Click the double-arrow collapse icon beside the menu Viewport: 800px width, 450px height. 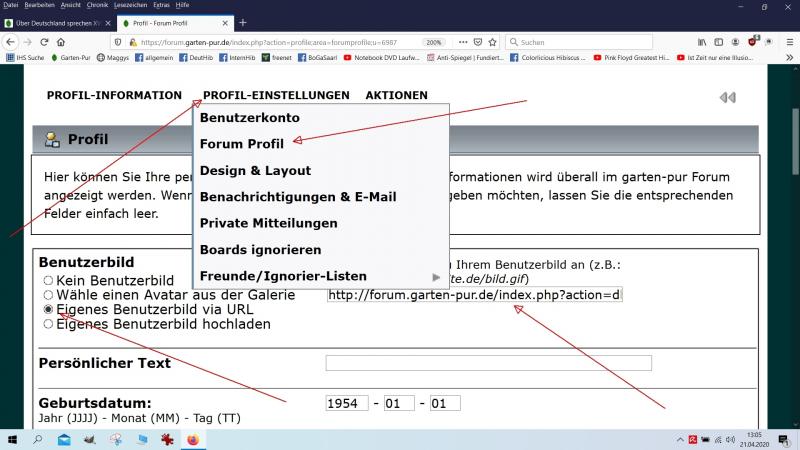click(x=727, y=97)
